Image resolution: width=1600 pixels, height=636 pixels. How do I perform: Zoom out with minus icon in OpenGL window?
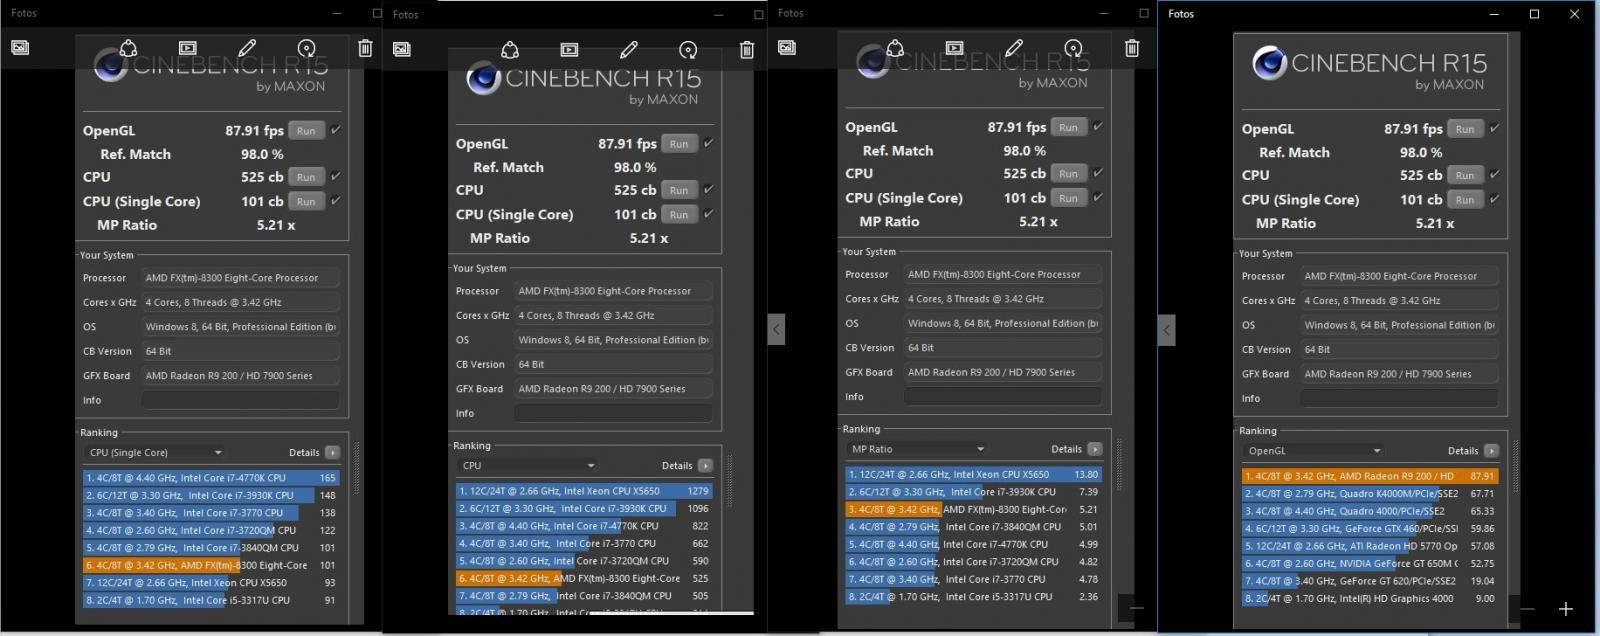[1526, 608]
